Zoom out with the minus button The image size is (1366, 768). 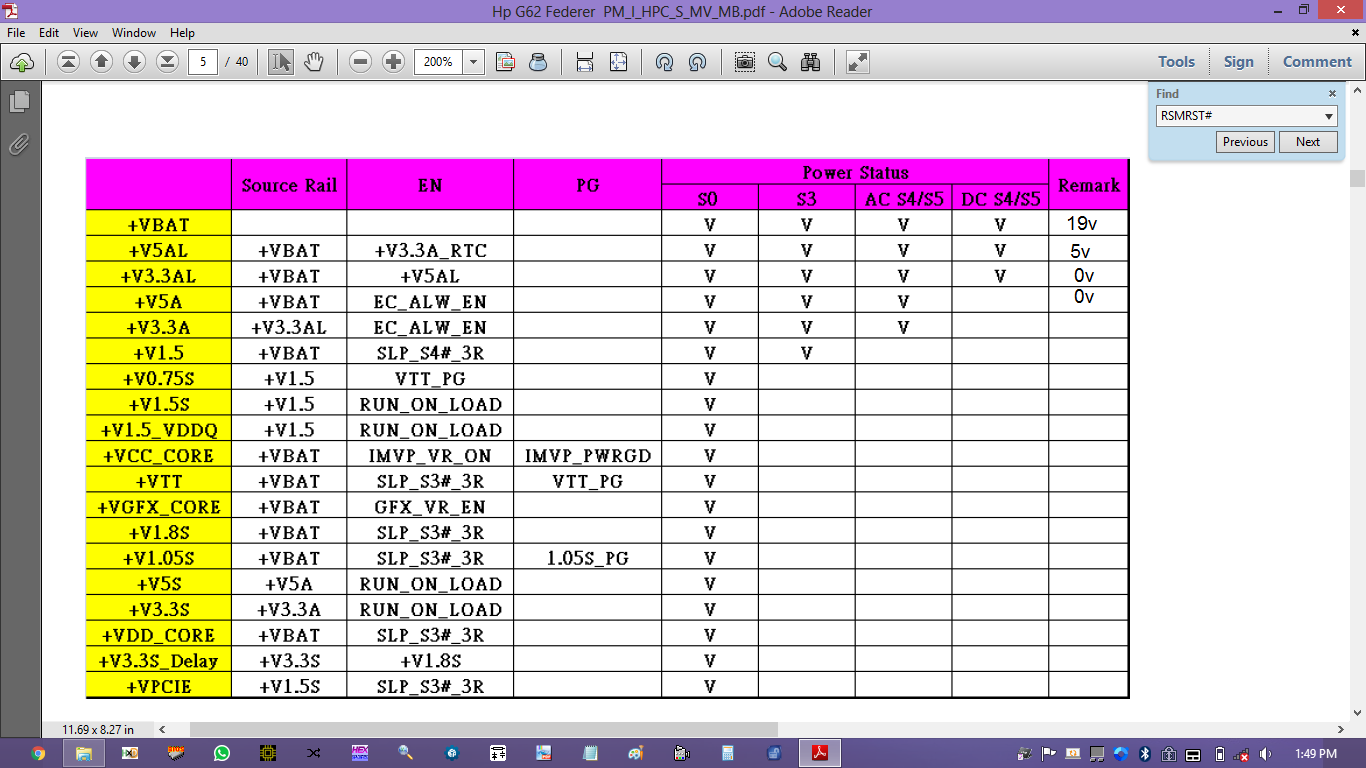tap(361, 62)
